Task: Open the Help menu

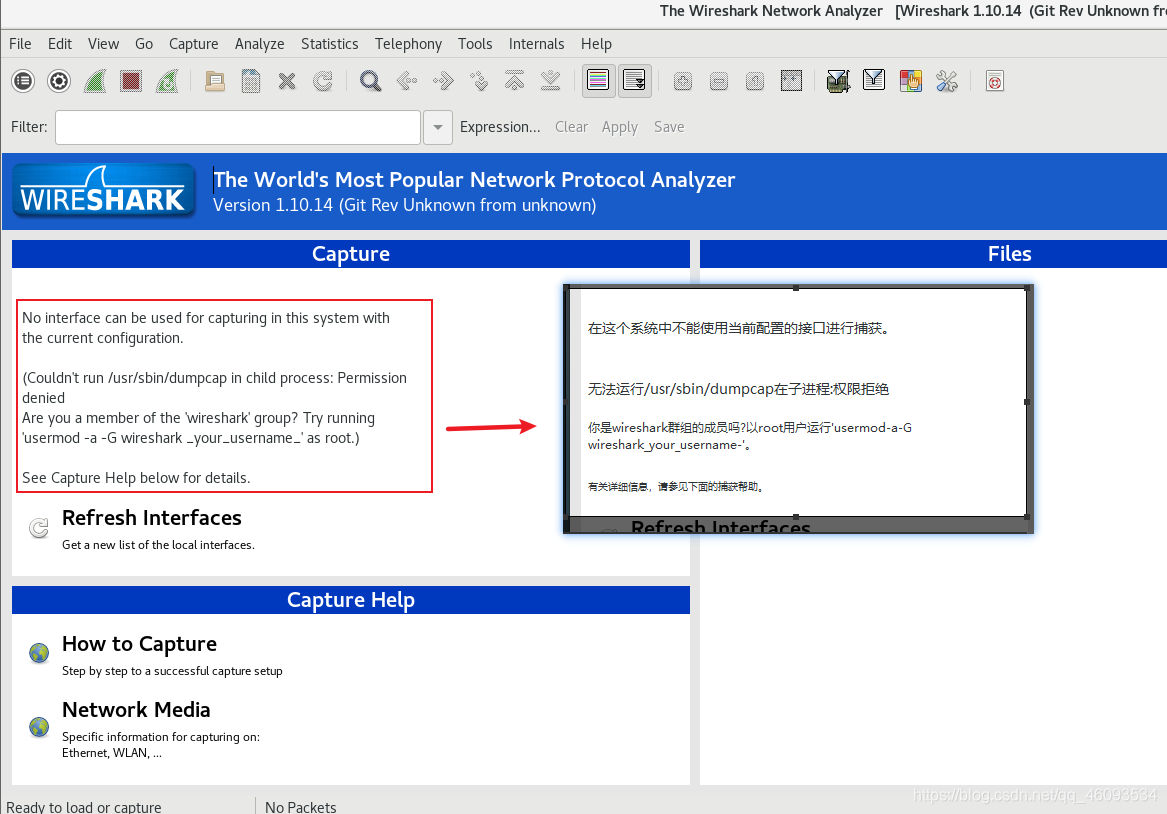Action: 596,44
